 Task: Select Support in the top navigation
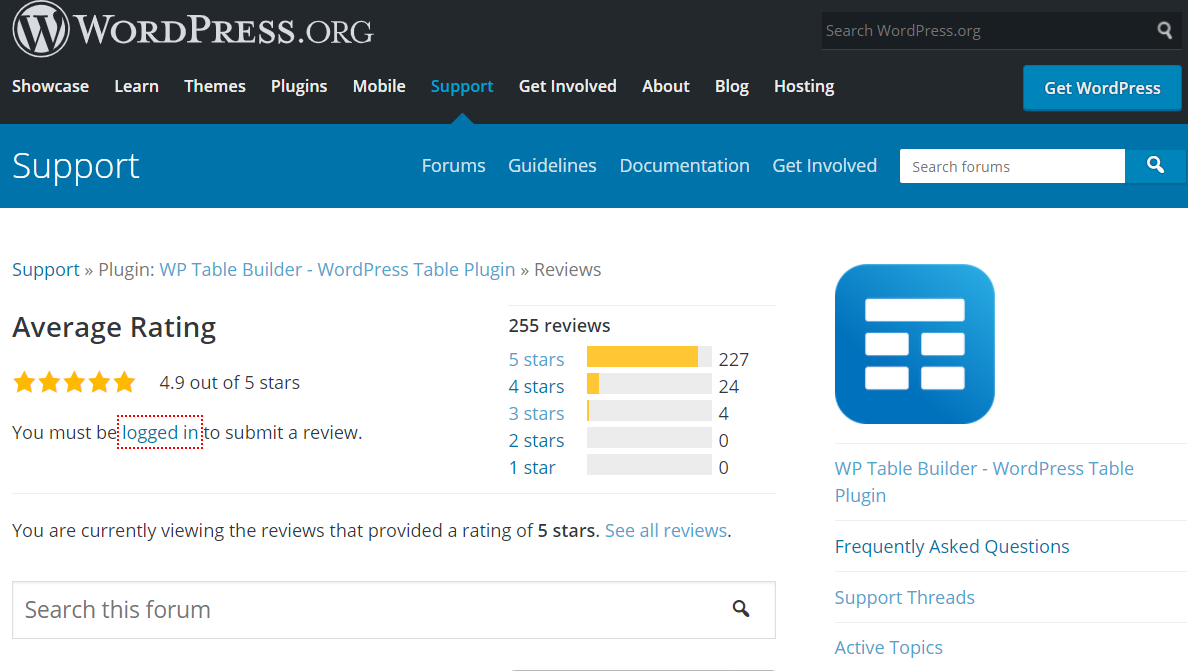tap(462, 86)
